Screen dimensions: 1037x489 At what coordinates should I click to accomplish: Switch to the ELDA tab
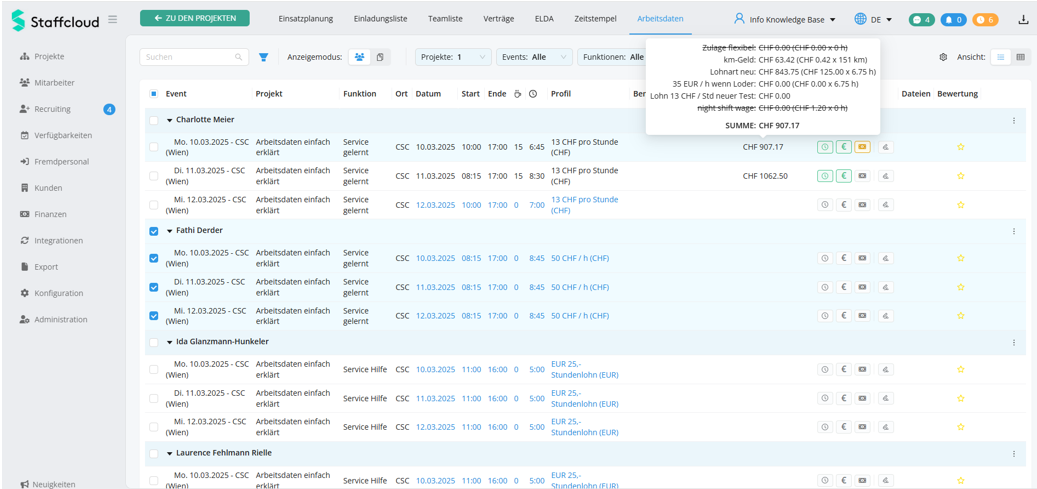tap(544, 19)
